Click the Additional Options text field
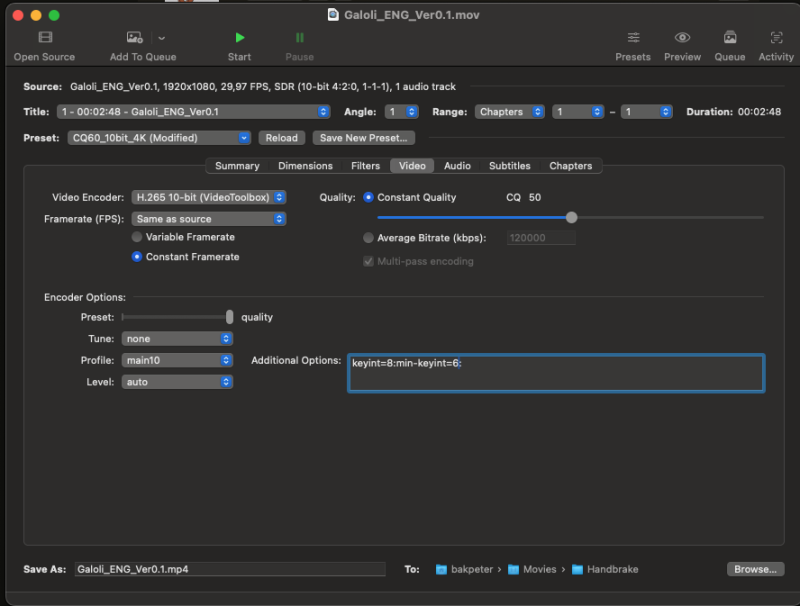 pyautogui.click(x=556, y=373)
